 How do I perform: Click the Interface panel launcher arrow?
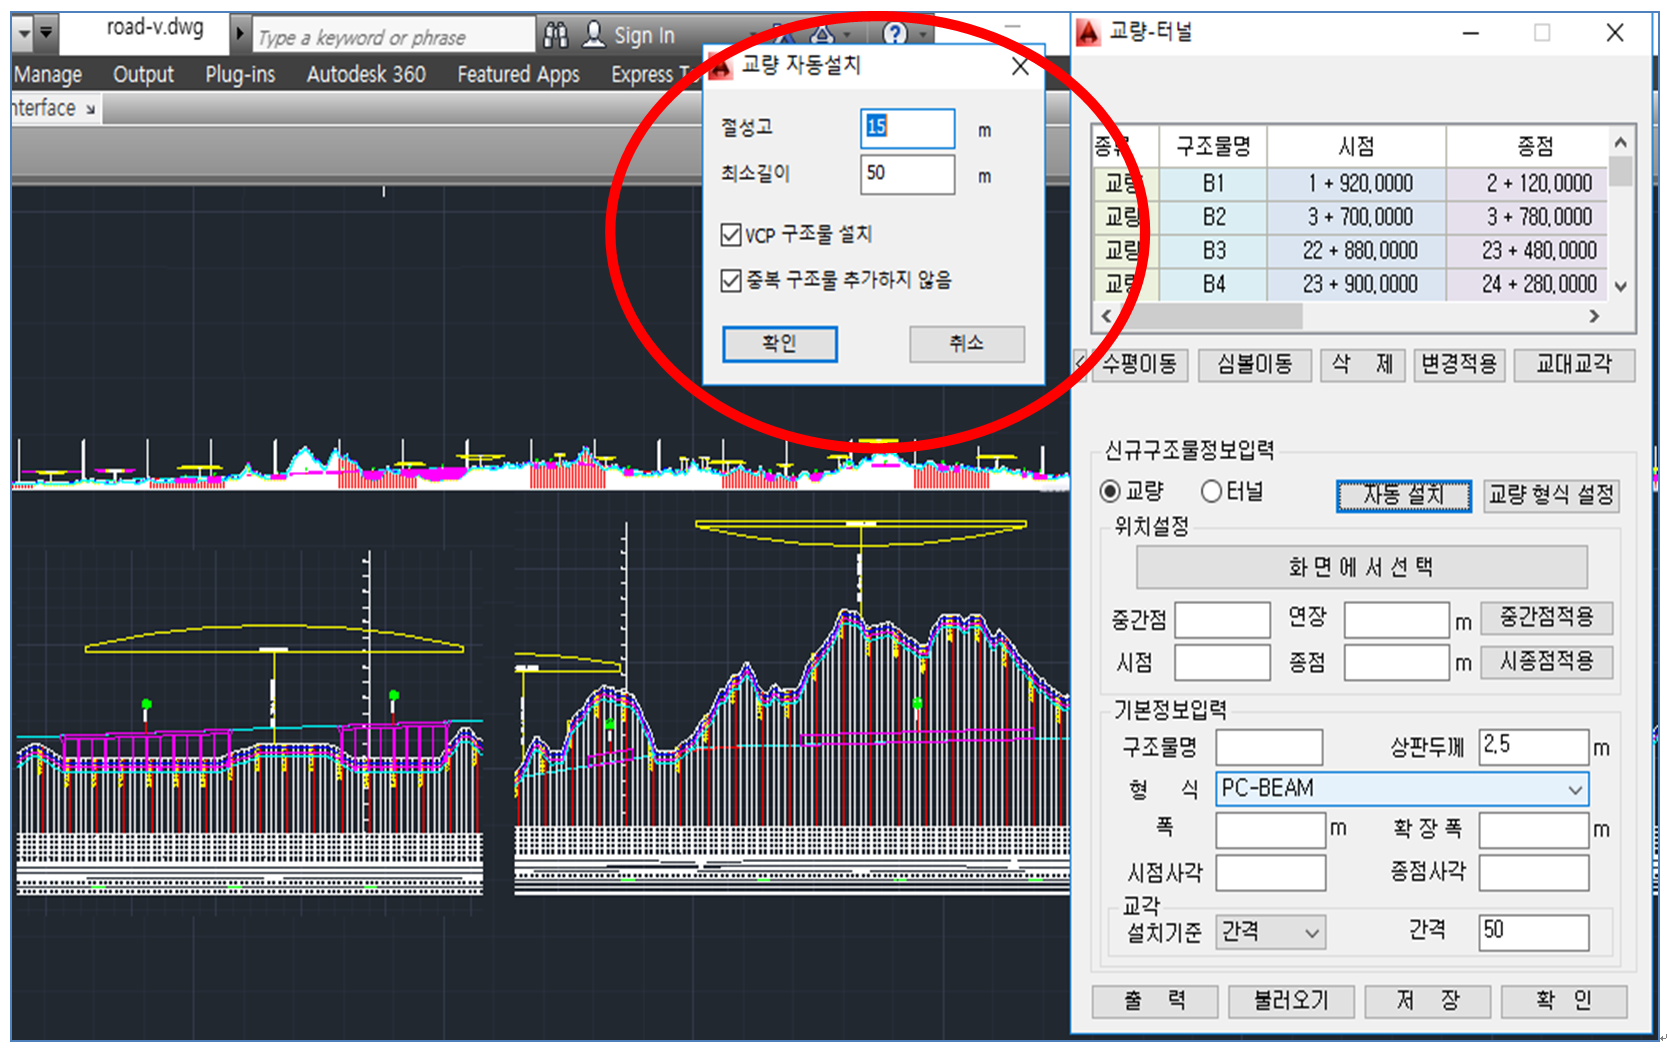point(90,109)
